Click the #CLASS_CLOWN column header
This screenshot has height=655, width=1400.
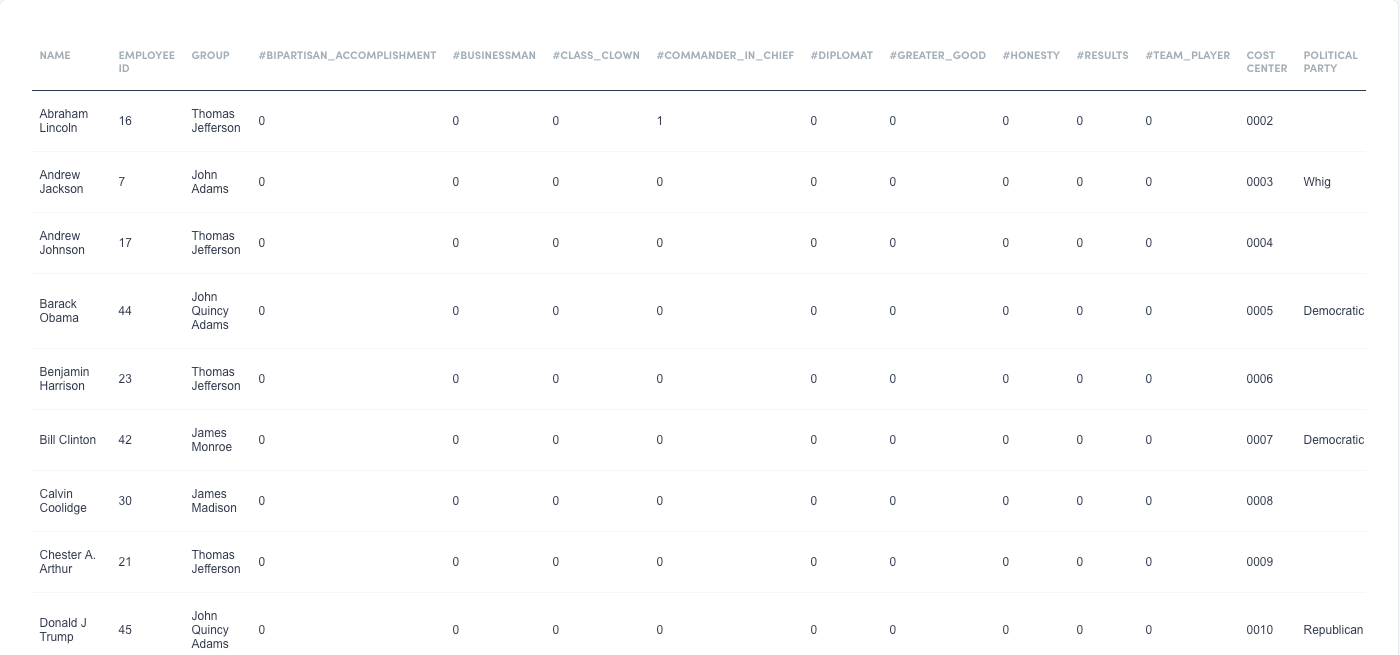(x=596, y=56)
